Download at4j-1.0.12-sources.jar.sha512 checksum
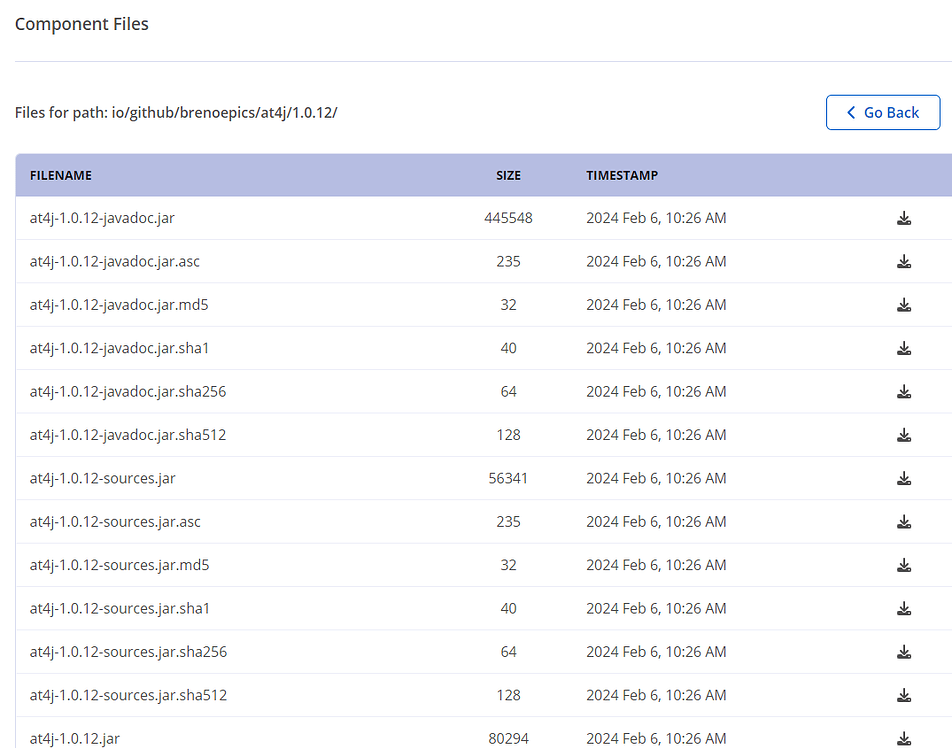Viewport: 952px width, 748px height. pos(904,695)
